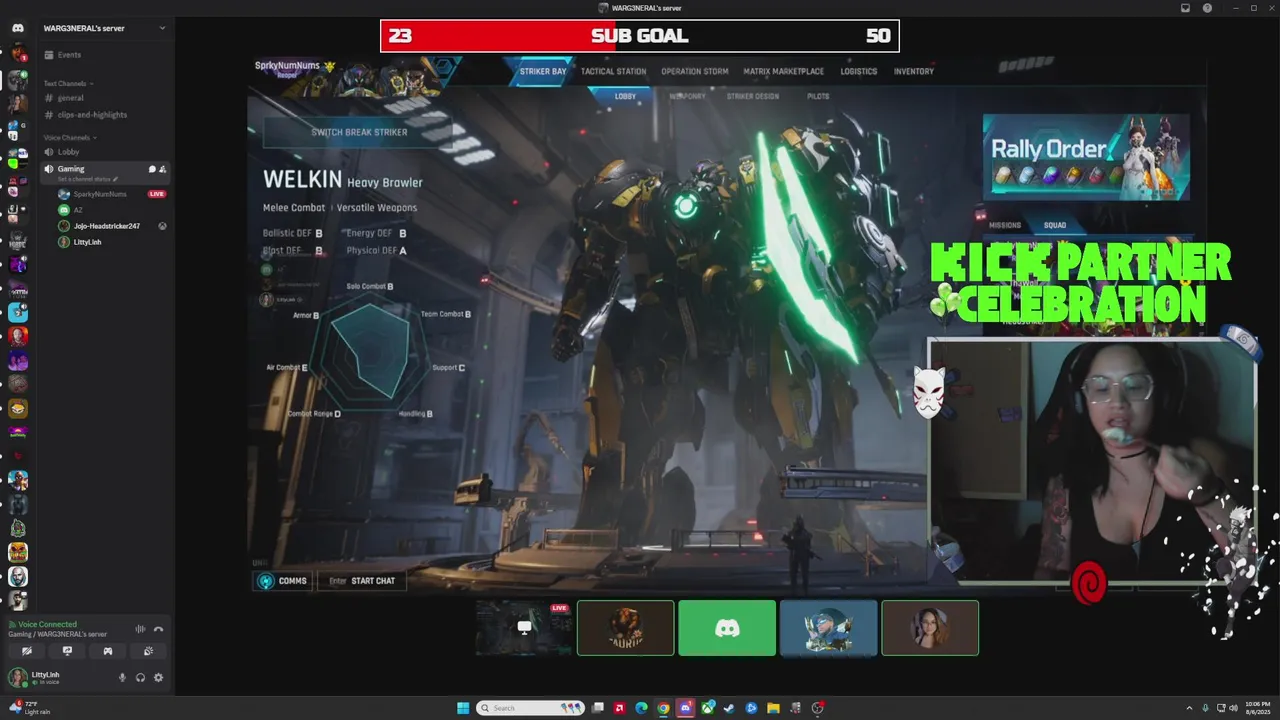Click Tactical Station tab in game stream

(613, 71)
